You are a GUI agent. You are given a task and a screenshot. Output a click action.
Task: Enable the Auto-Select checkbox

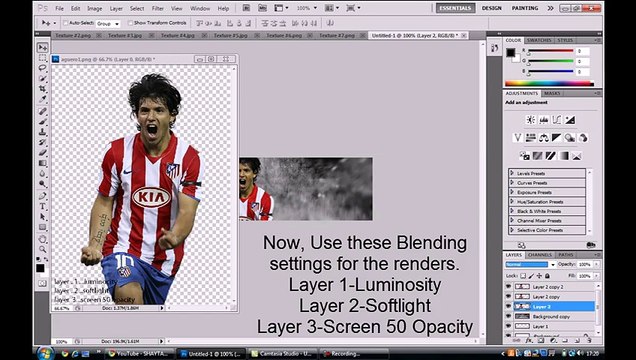(x=65, y=24)
